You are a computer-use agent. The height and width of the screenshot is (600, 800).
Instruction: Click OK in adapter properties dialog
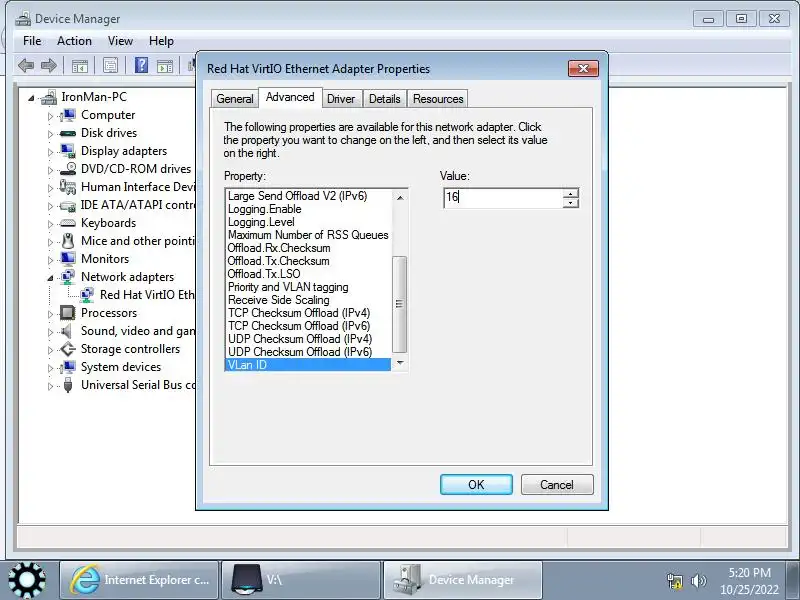click(x=476, y=485)
